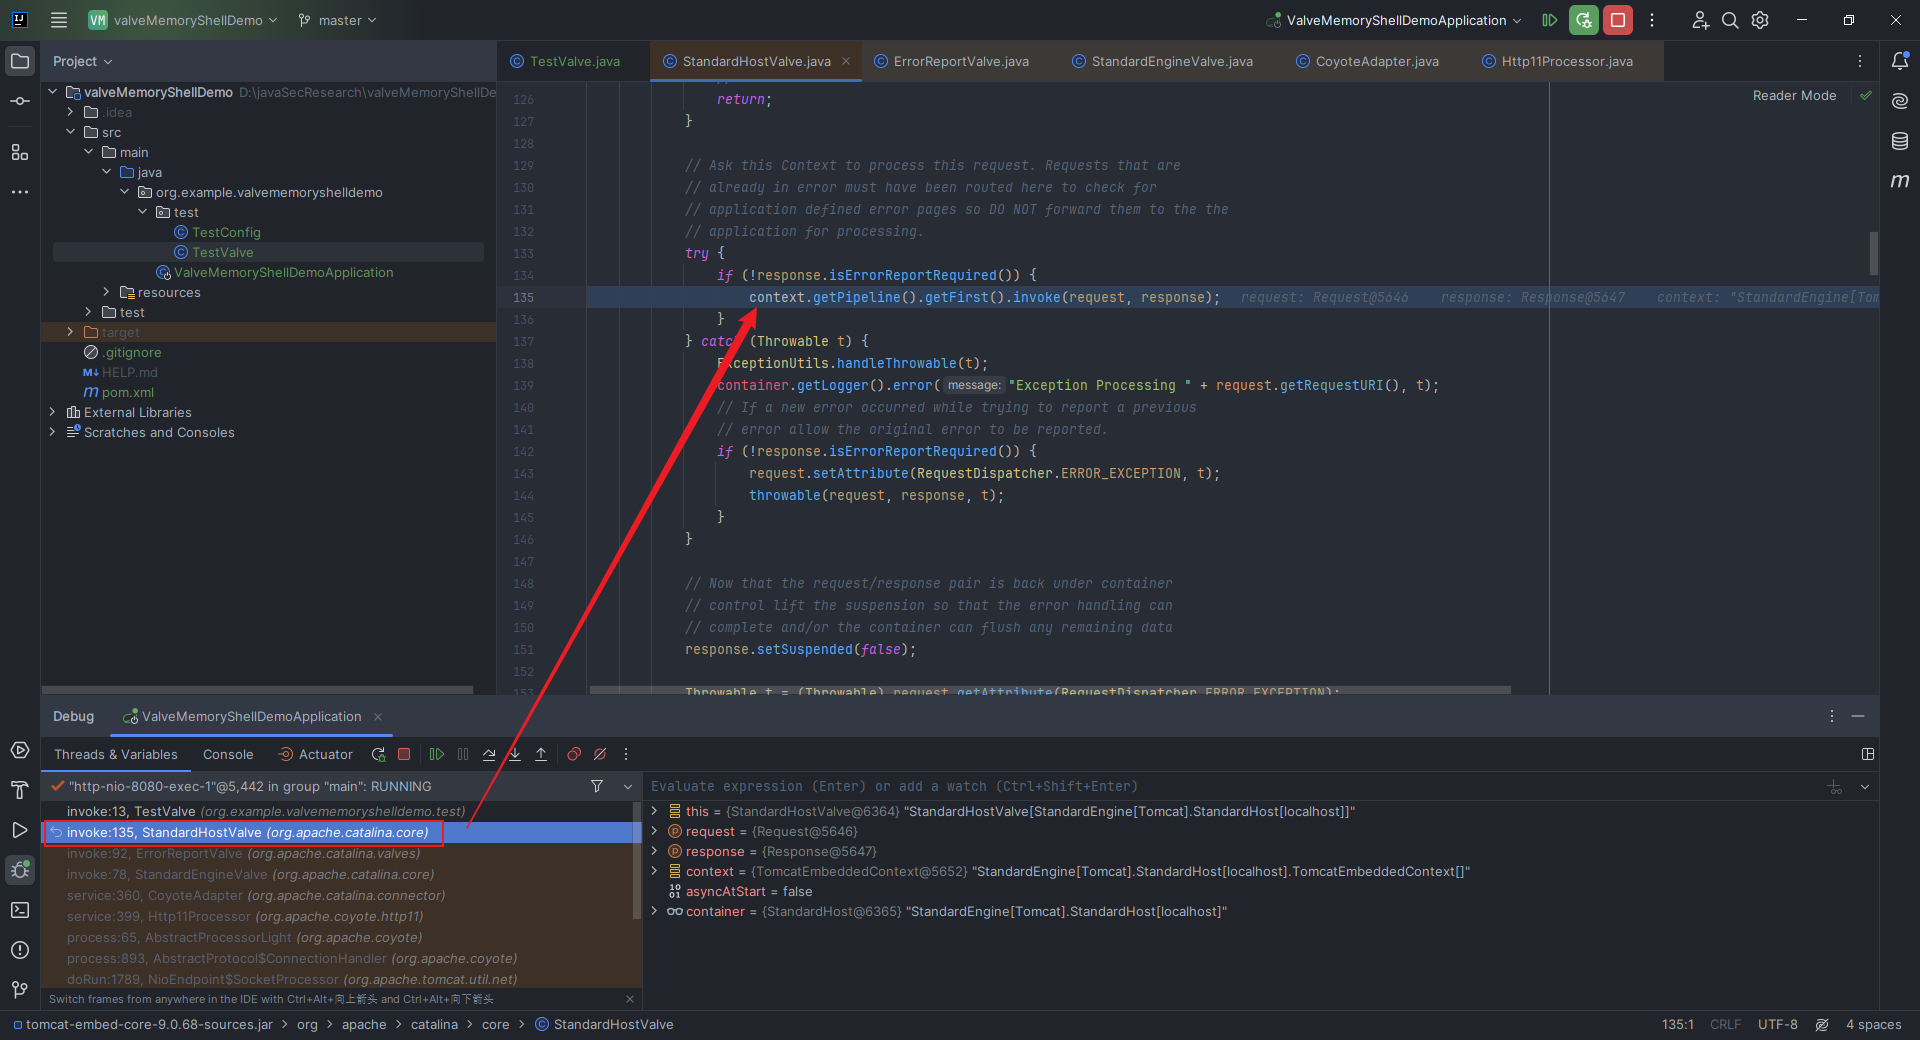Toggle Reader Mode in the editor
Screen dimensions: 1920x1040
(1794, 96)
